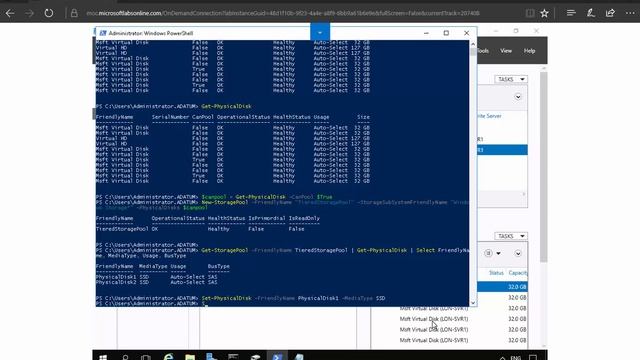Add page to favorites star
Image resolution: width=640 pixels, height=360 pixels.
(544, 13)
